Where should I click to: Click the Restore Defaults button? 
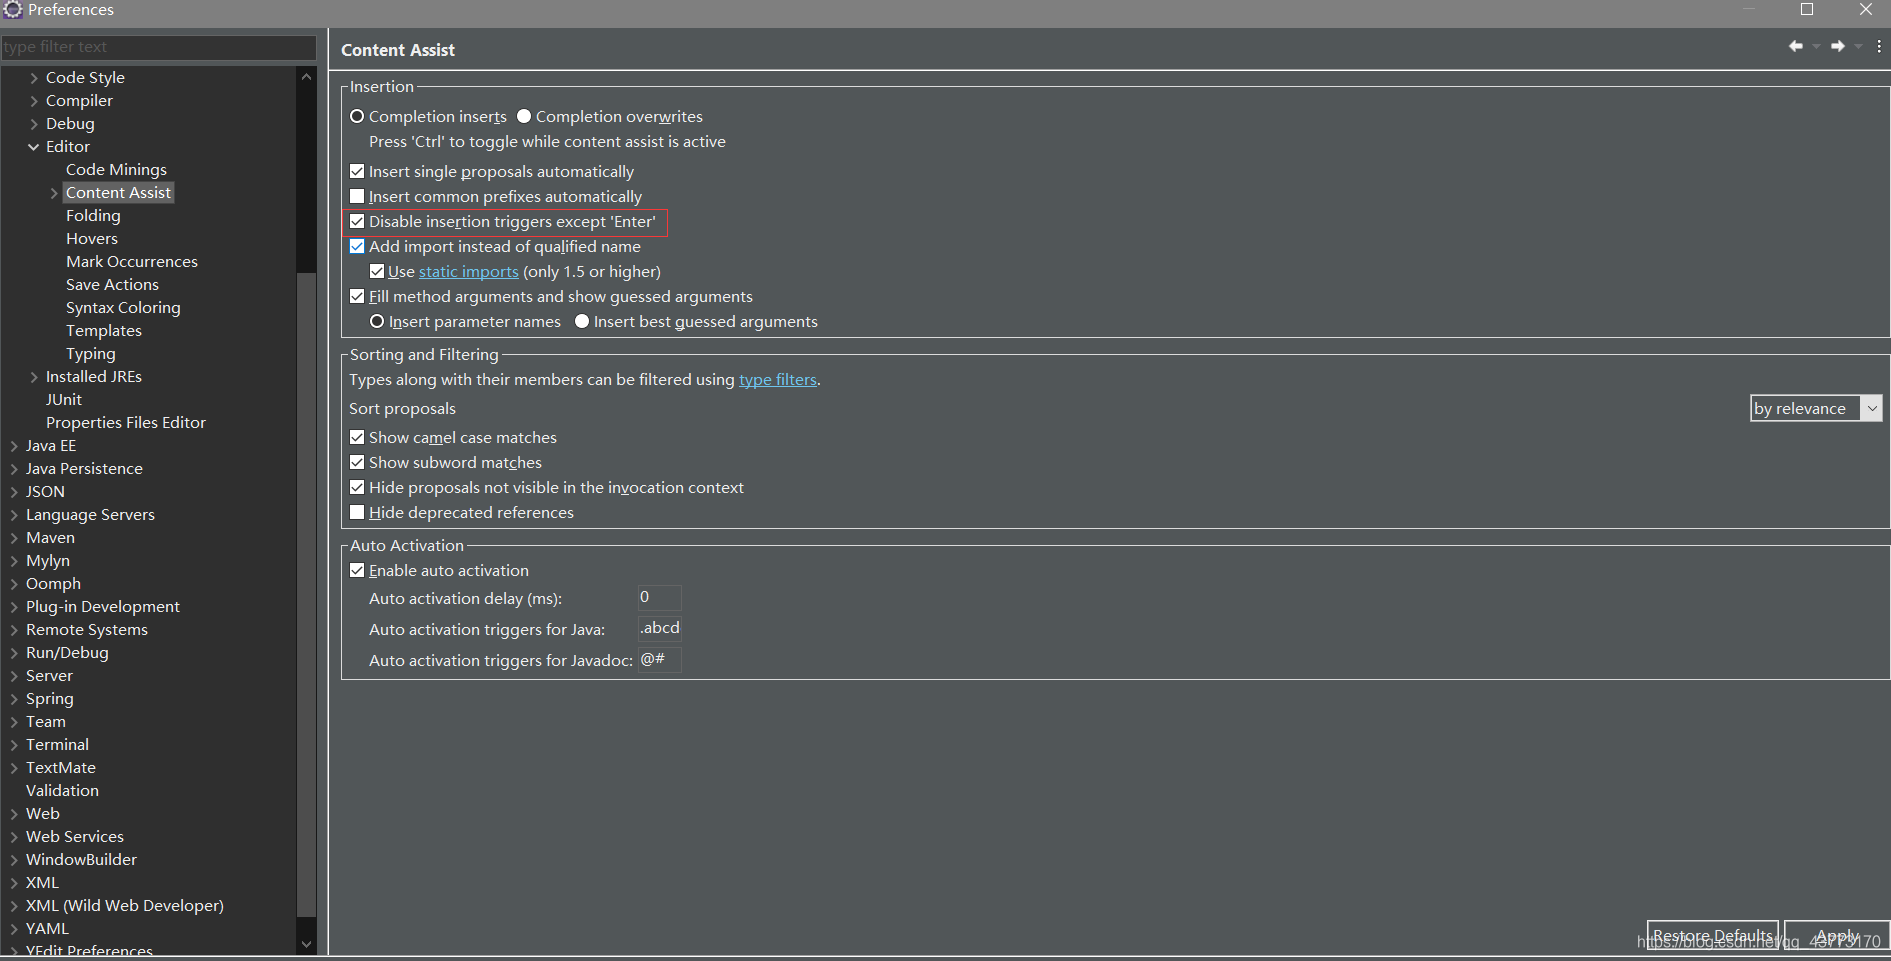[1713, 936]
